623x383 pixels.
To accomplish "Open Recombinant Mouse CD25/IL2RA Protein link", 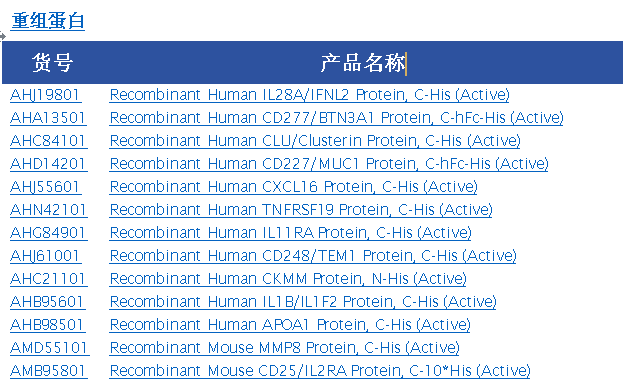I will 320,371.
